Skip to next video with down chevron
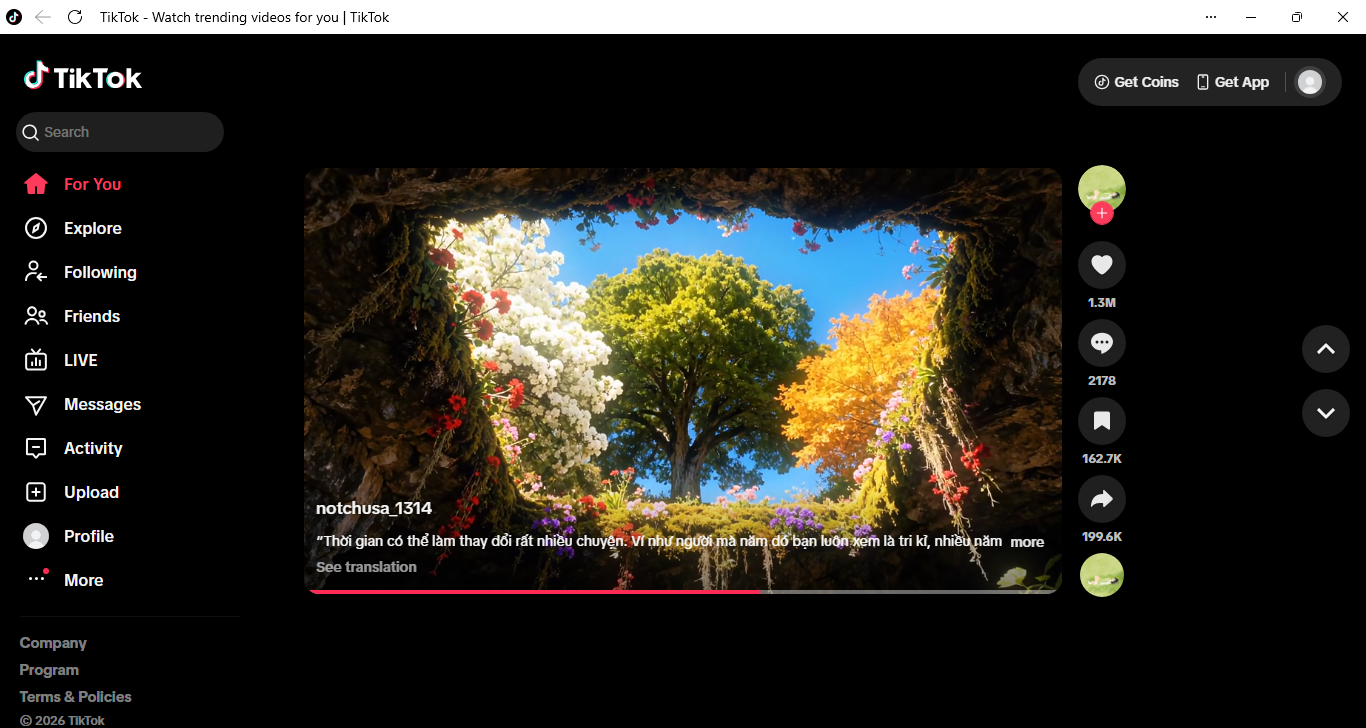Image resolution: width=1366 pixels, height=728 pixels. tap(1325, 413)
